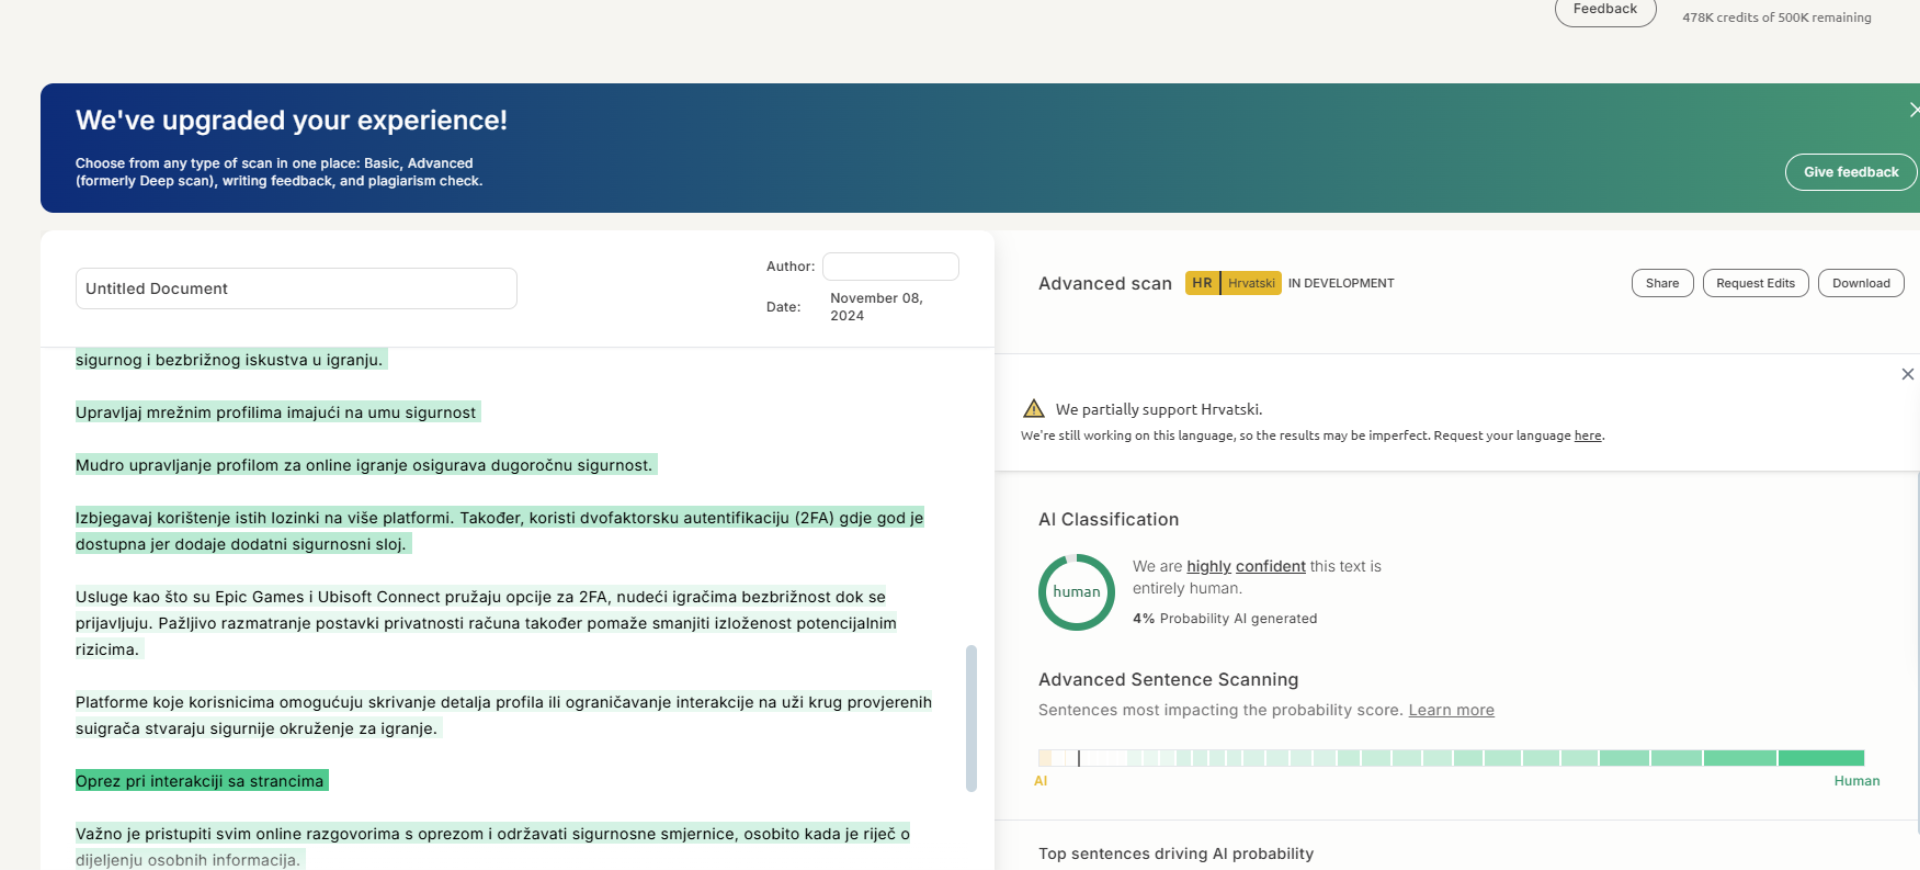The width and height of the screenshot is (1920, 870).
Task: Dismiss the Hrvatski partial support notice
Action: (1907, 374)
